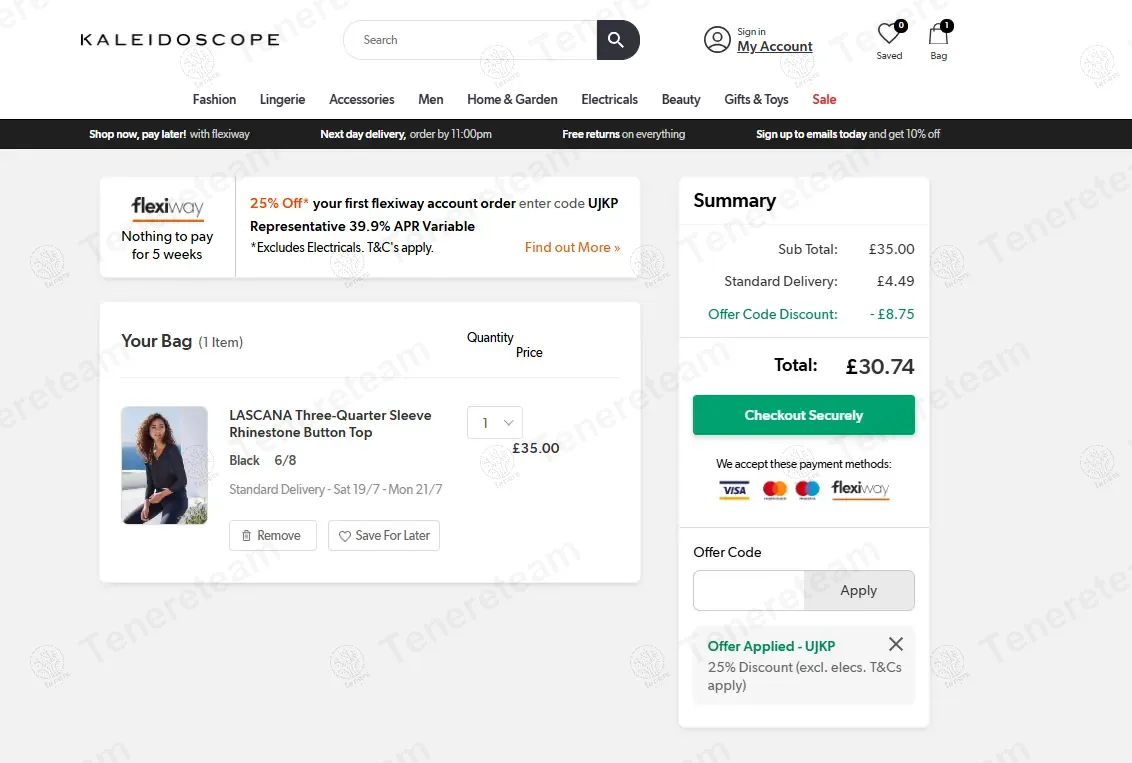
Task: Go to the Sale section
Action: (x=824, y=99)
